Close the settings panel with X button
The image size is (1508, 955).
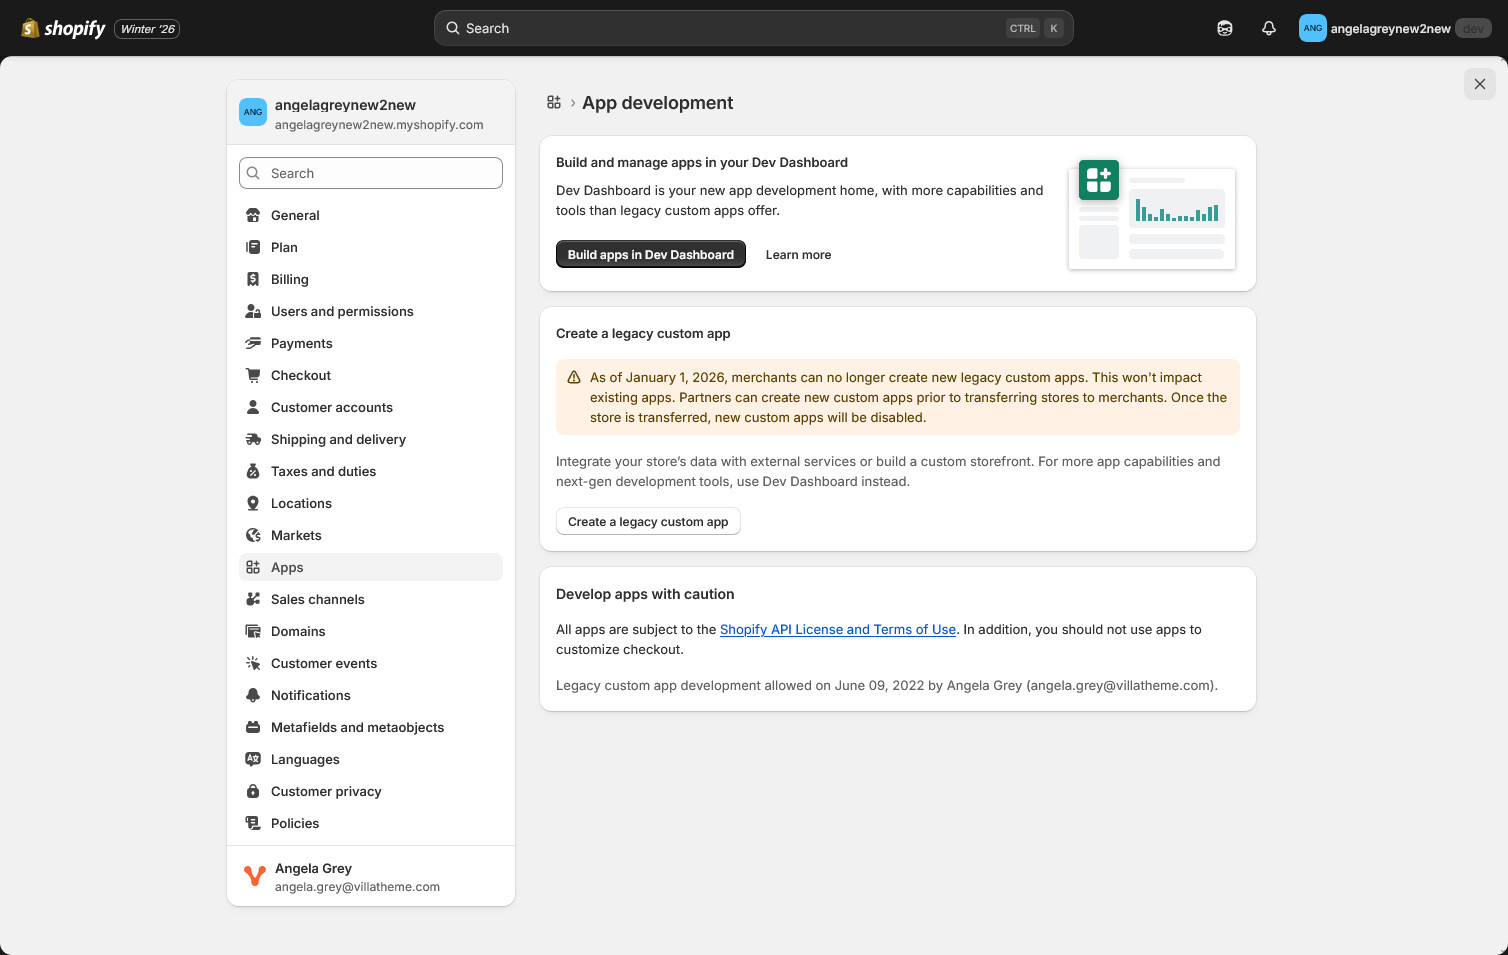pos(1479,84)
